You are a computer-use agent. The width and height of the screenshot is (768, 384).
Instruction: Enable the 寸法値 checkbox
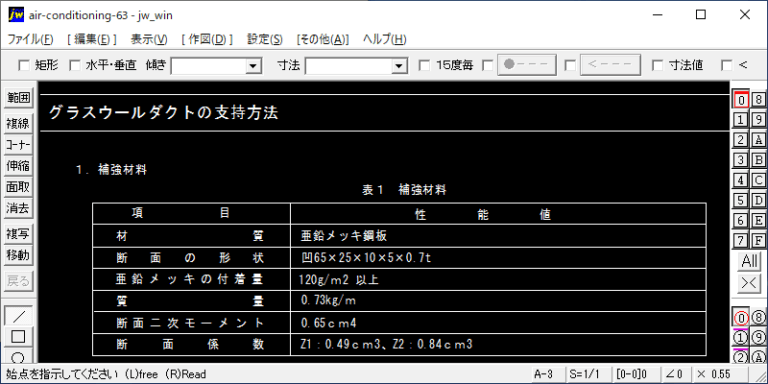658,65
